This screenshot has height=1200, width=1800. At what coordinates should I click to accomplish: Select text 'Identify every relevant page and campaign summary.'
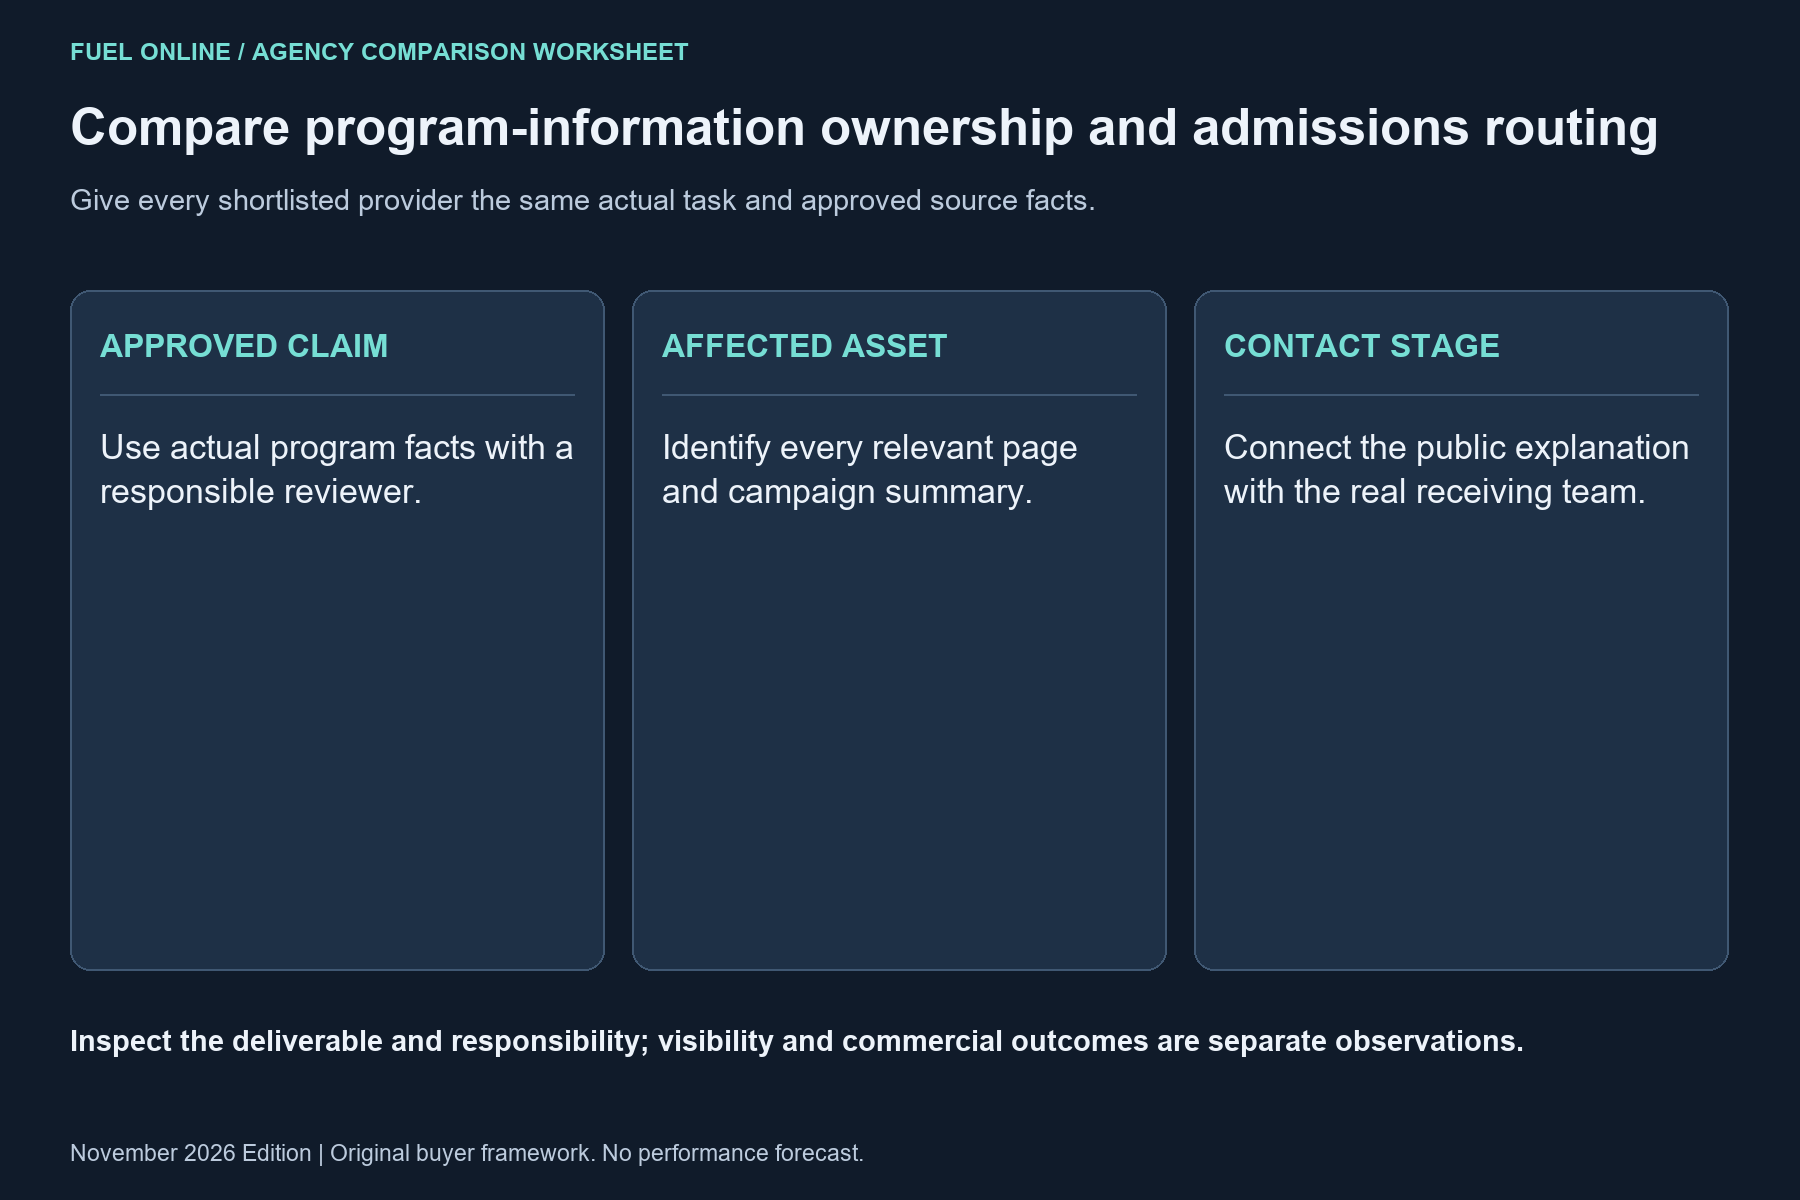coord(870,469)
